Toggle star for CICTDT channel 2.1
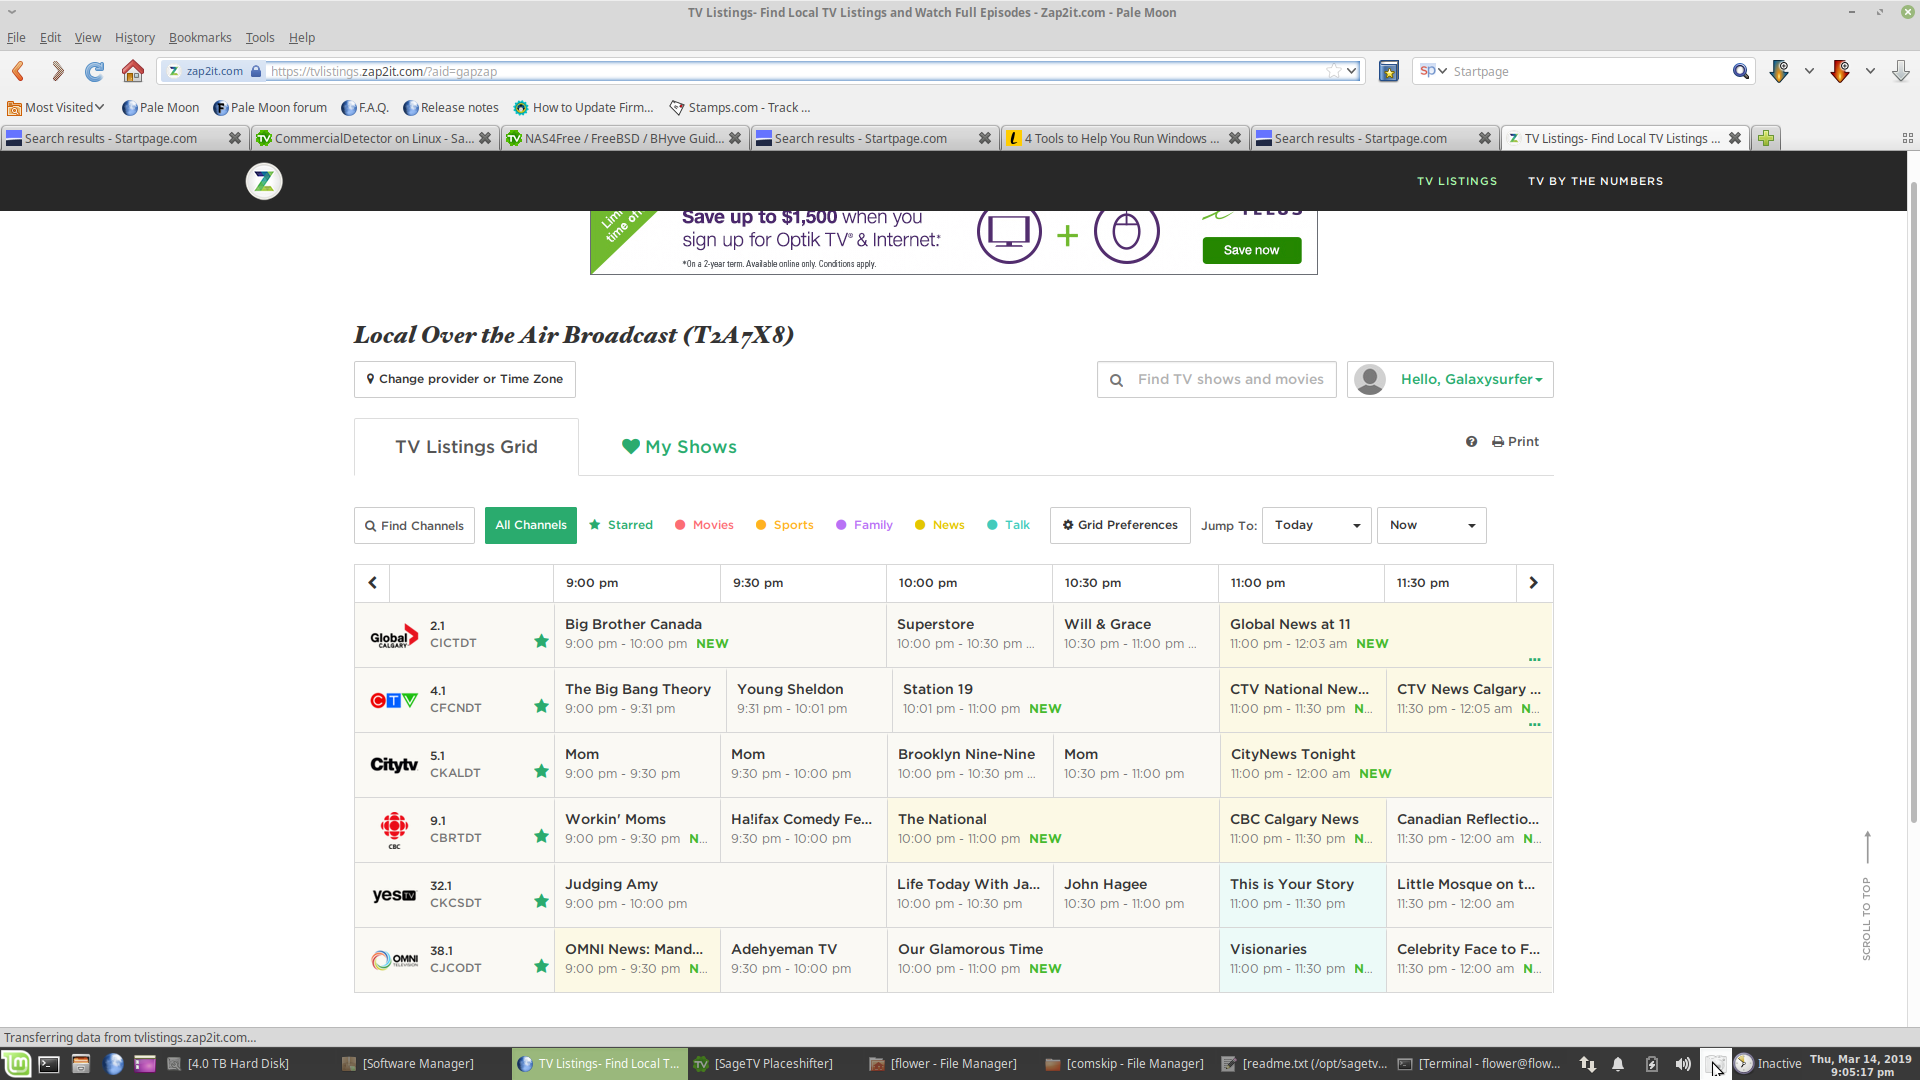1920x1080 pixels. [541, 641]
